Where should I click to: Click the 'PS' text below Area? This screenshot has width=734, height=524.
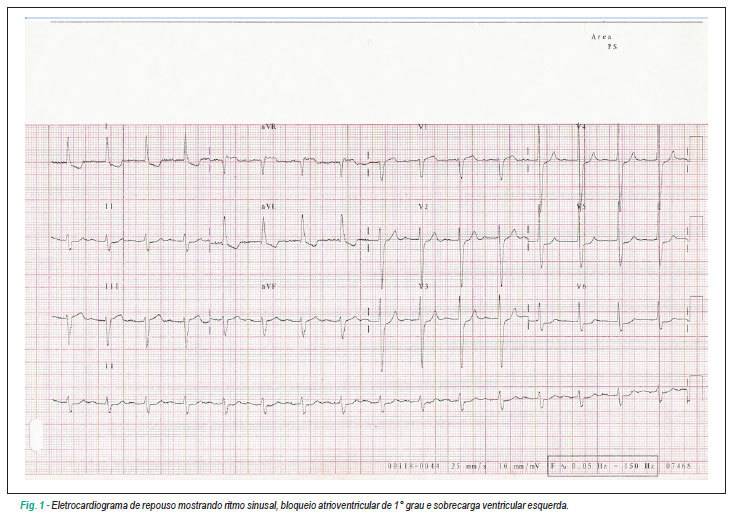point(612,47)
